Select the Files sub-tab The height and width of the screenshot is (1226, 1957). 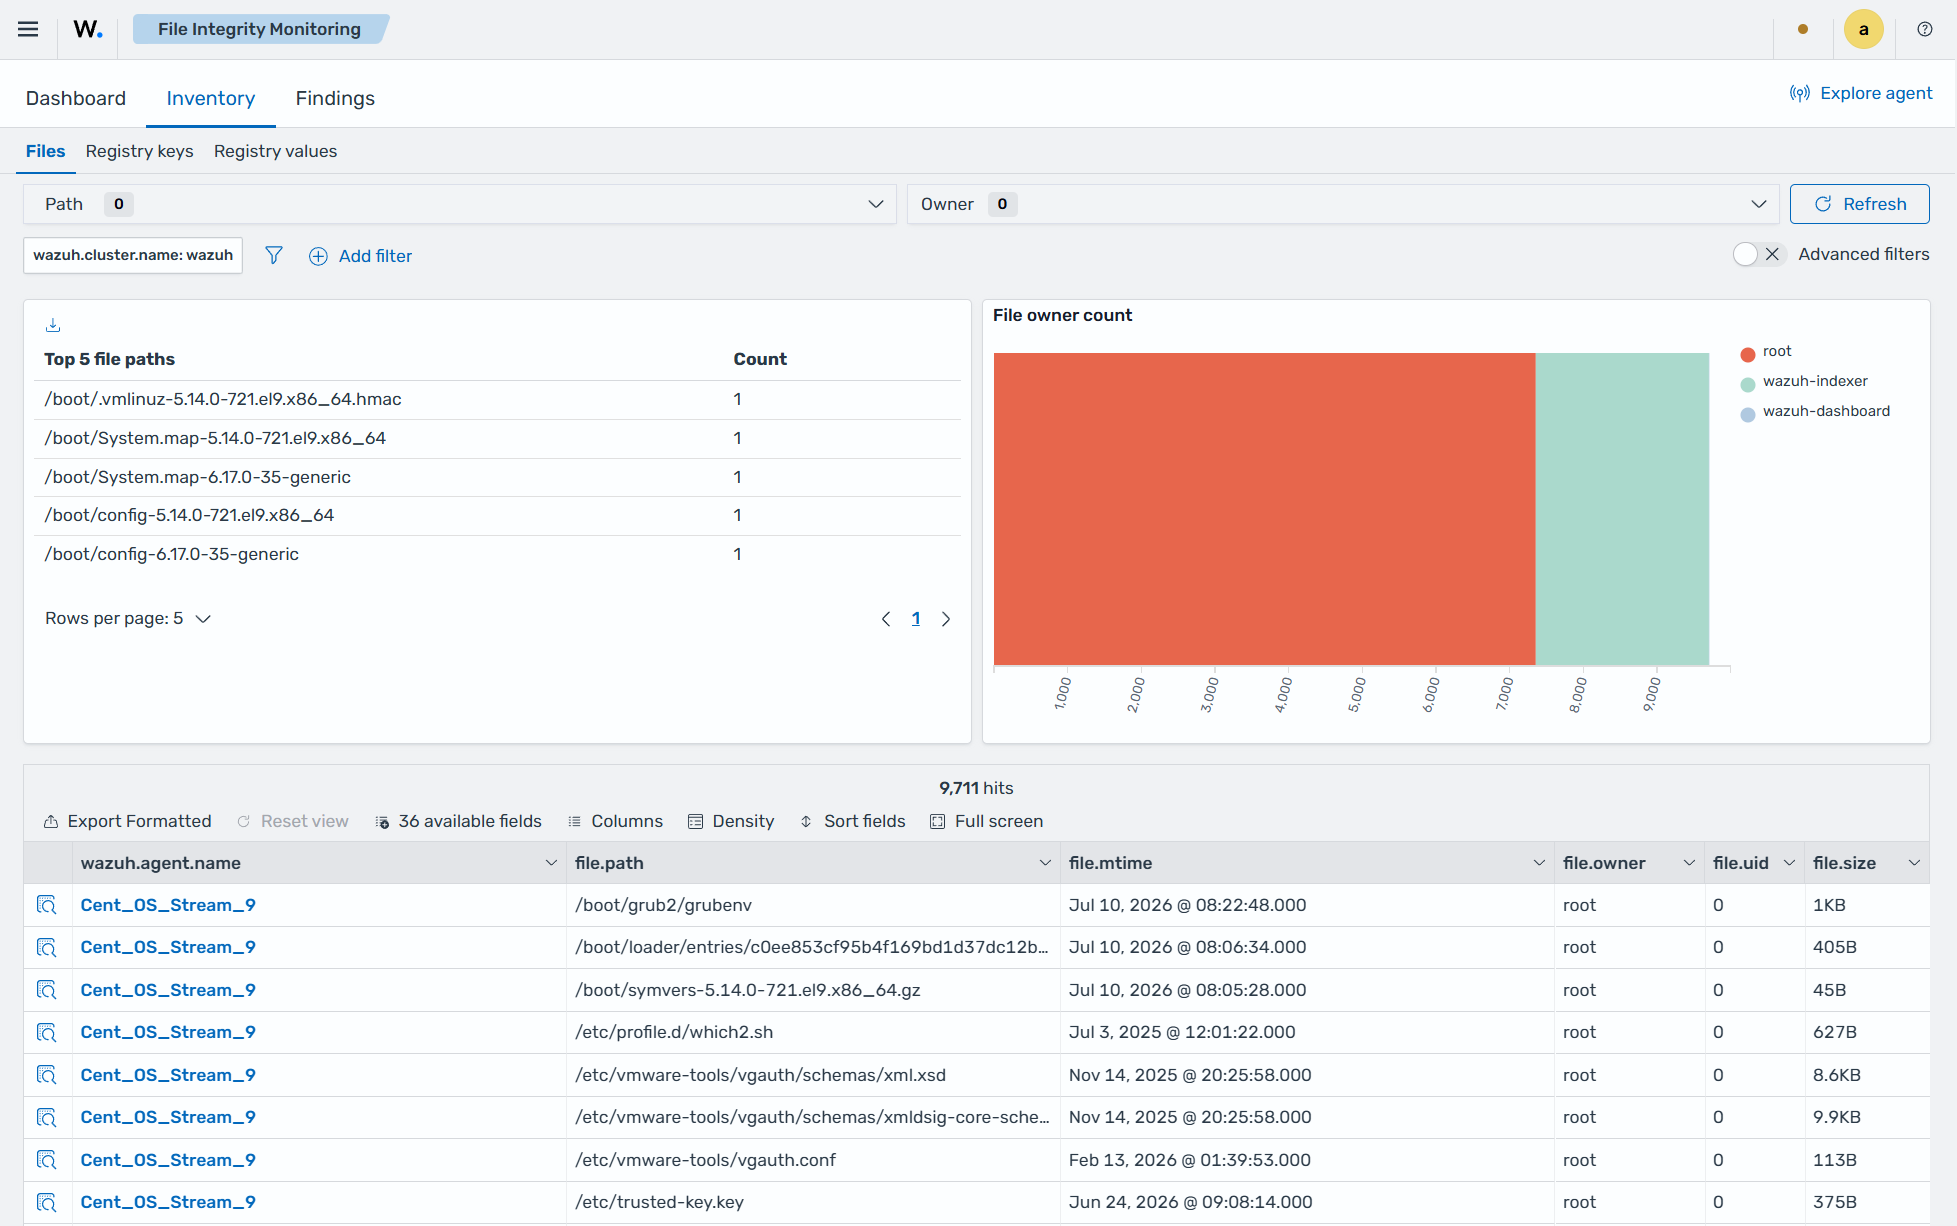[46, 151]
